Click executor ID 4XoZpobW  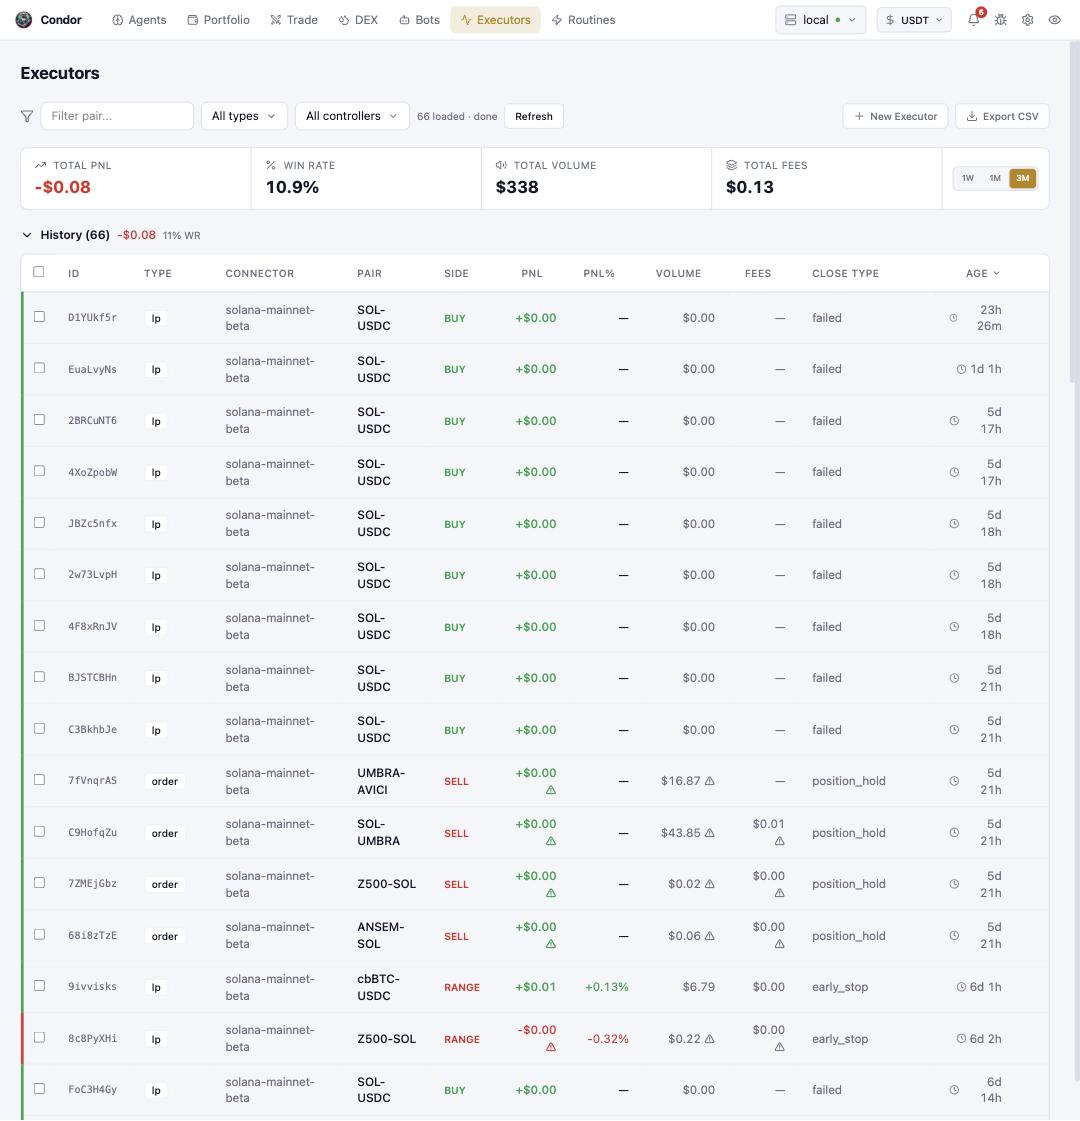(x=93, y=472)
